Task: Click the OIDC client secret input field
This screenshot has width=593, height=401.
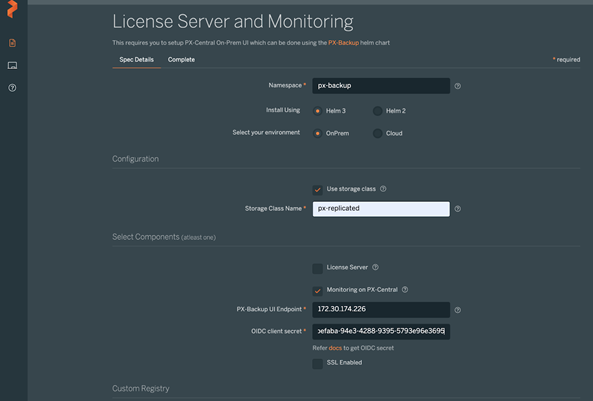Action: (x=381, y=331)
